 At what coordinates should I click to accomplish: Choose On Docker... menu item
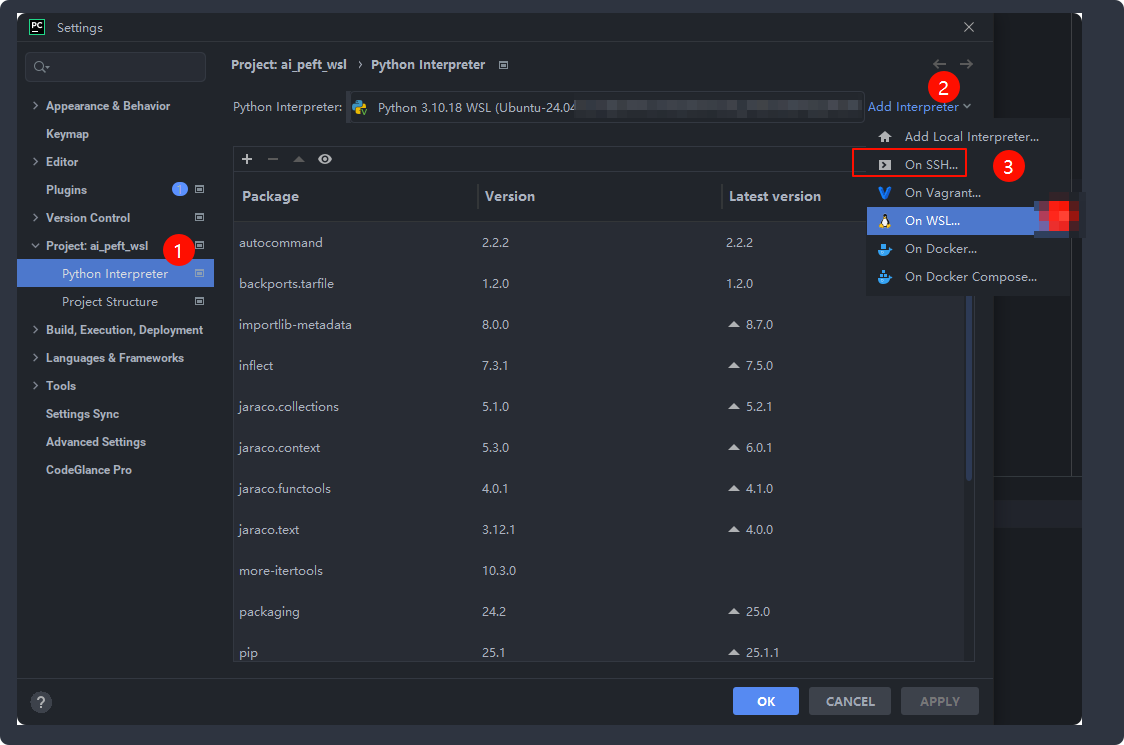click(x=968, y=249)
